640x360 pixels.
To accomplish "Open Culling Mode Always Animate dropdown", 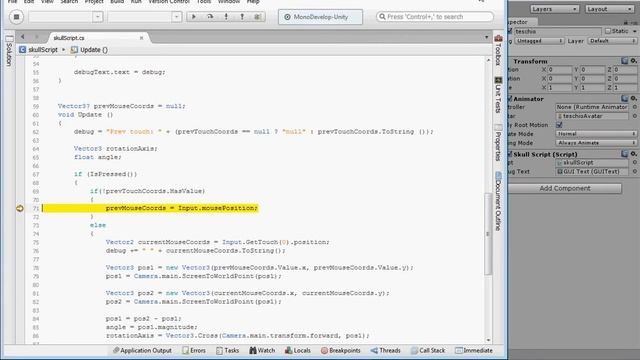I will tap(596, 143).
